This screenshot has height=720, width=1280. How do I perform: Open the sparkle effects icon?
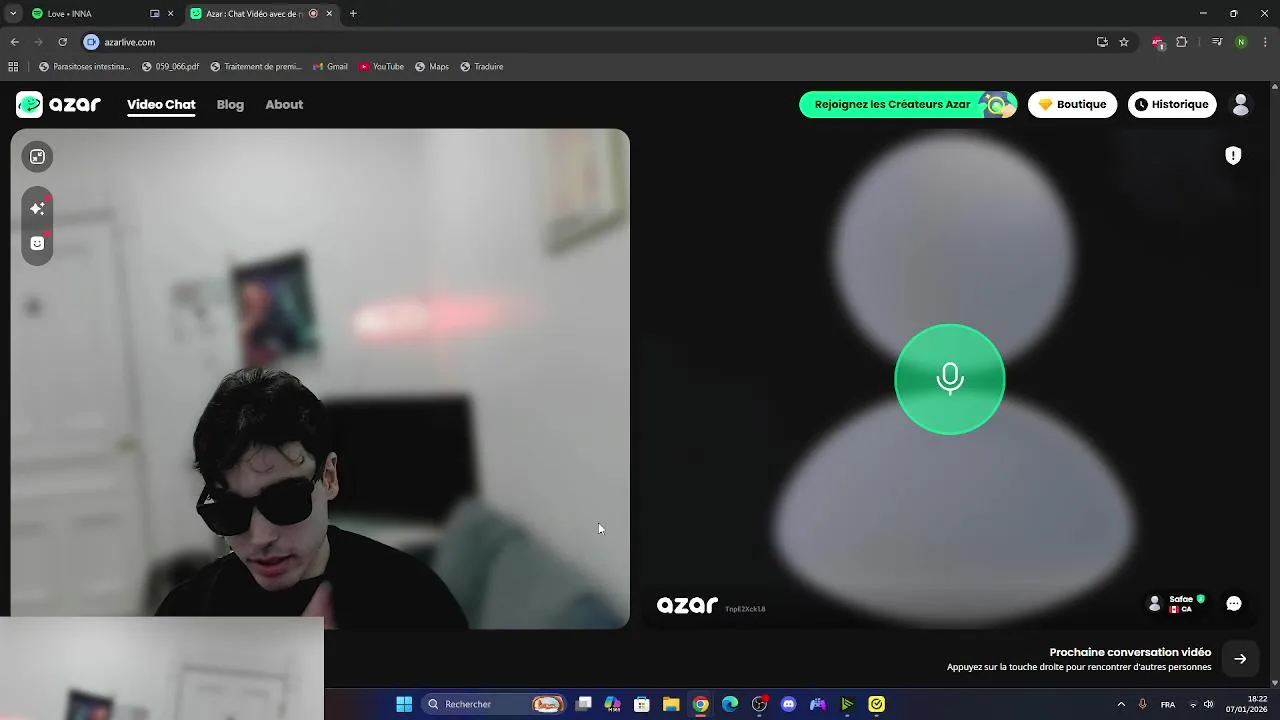point(37,208)
